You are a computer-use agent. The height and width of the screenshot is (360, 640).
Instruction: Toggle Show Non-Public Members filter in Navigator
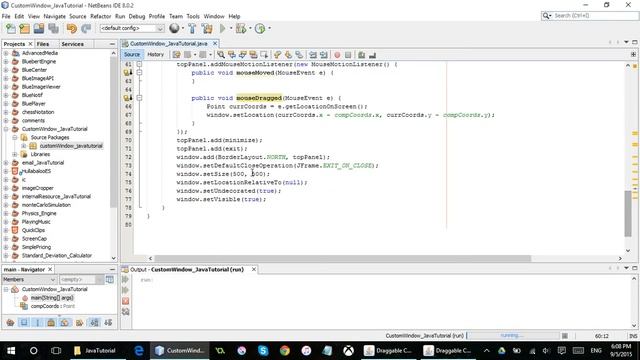[x=51, y=323]
